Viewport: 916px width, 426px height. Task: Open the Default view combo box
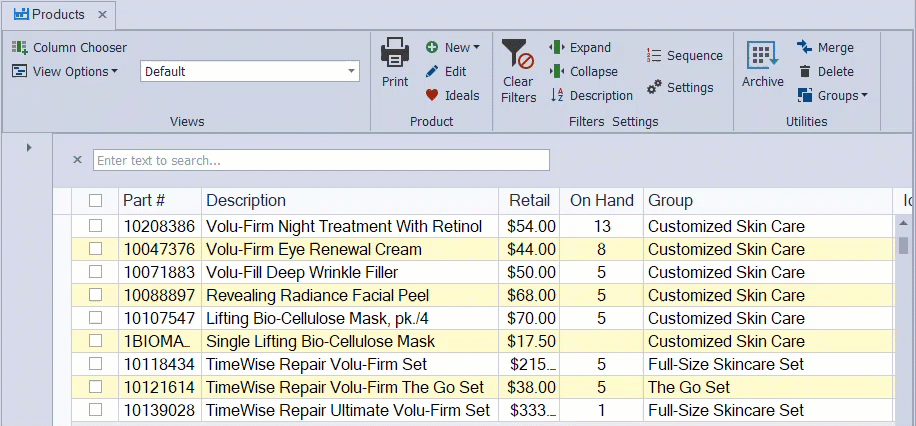click(x=250, y=71)
